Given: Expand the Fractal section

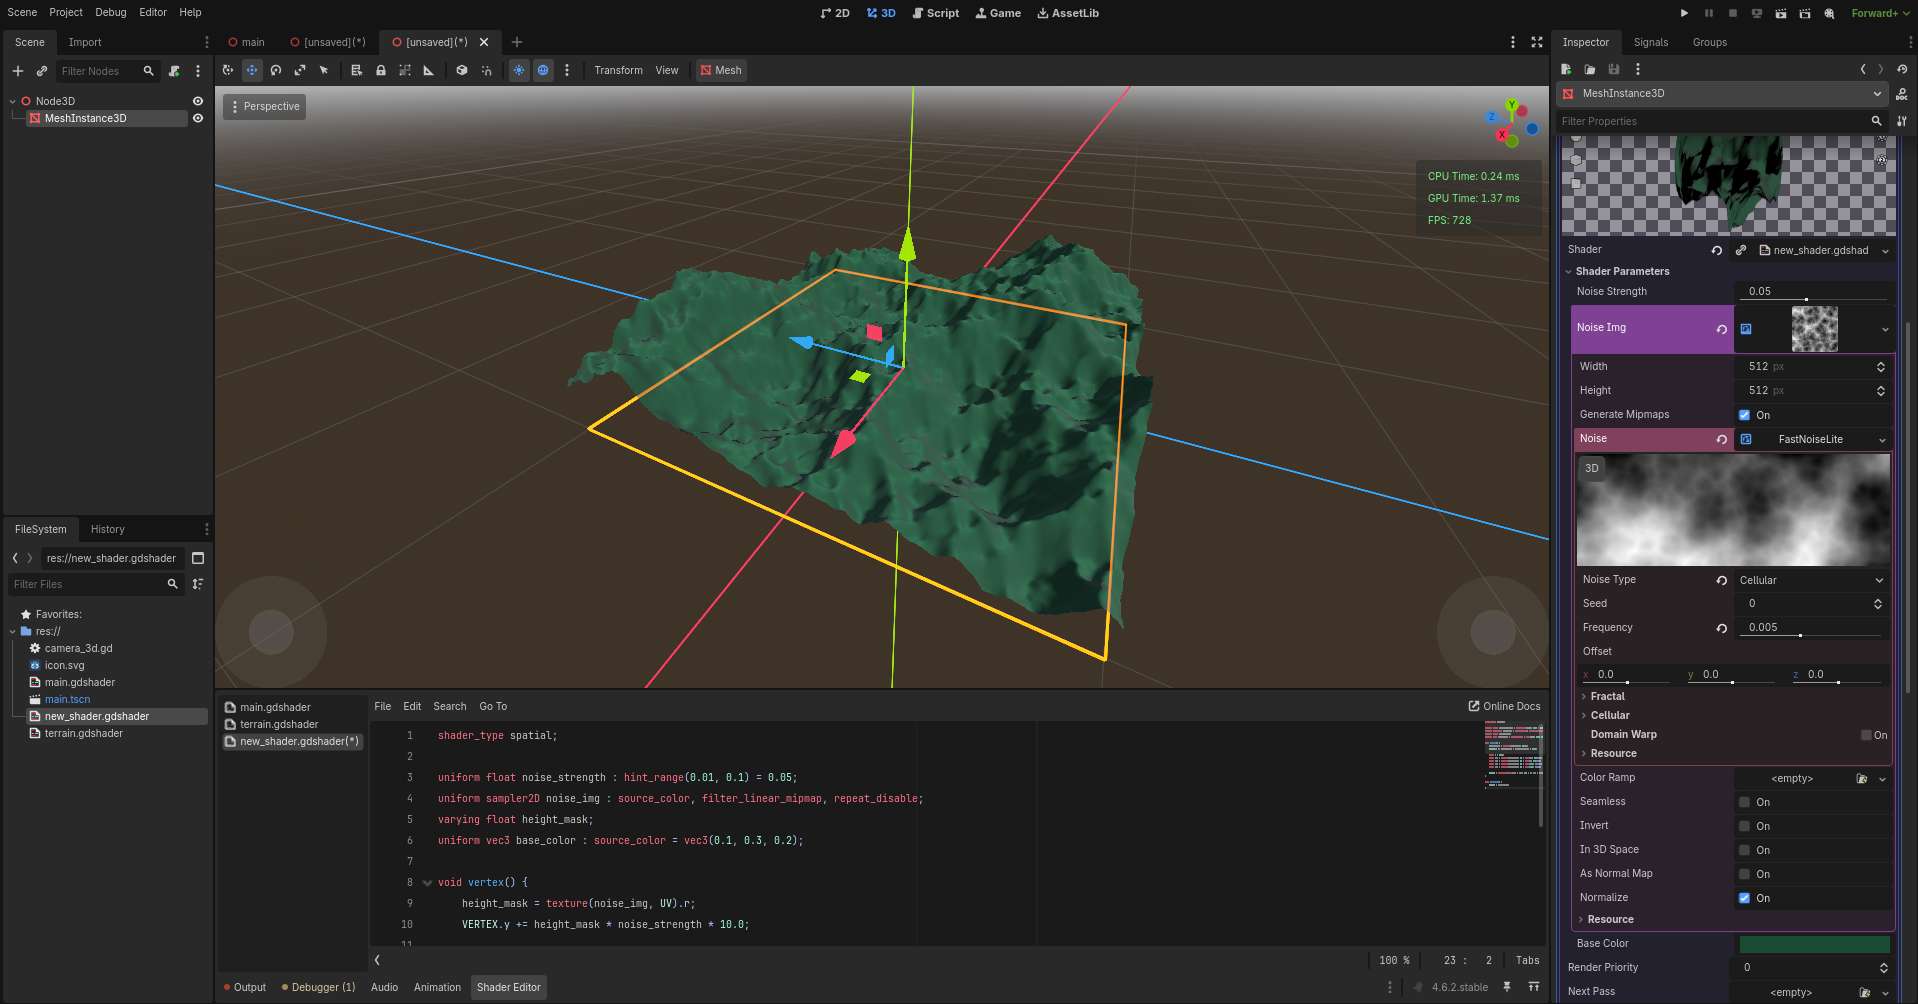Looking at the screenshot, I should pyautogui.click(x=1607, y=696).
